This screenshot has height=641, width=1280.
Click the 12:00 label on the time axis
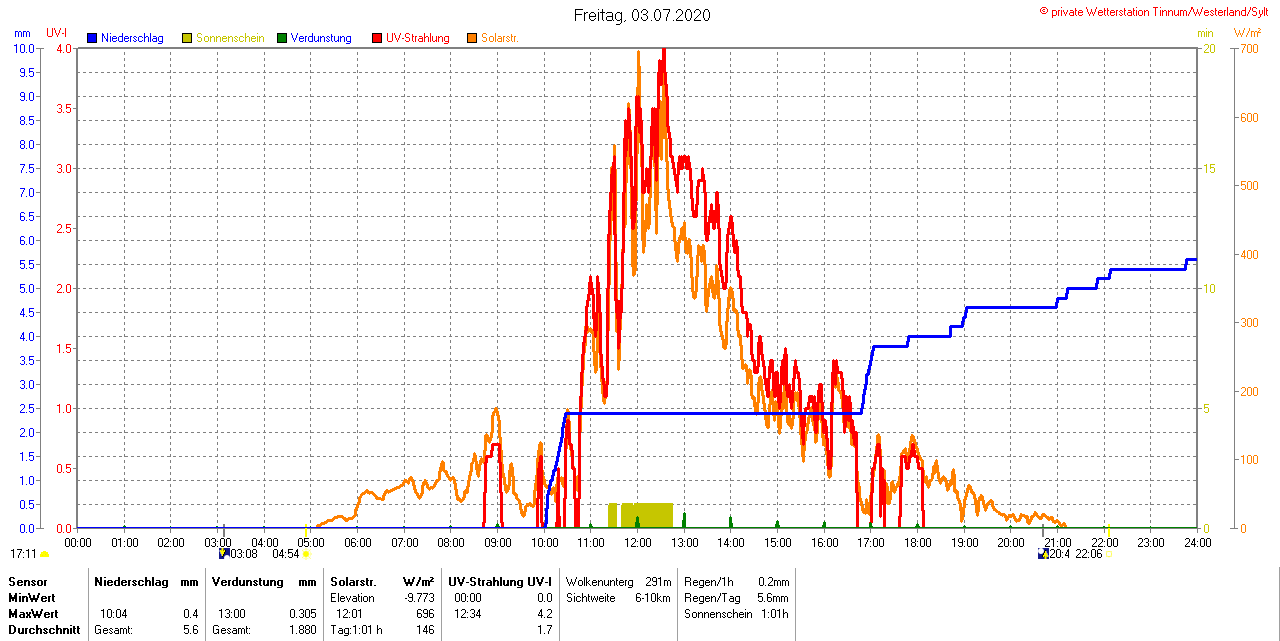coord(637,542)
